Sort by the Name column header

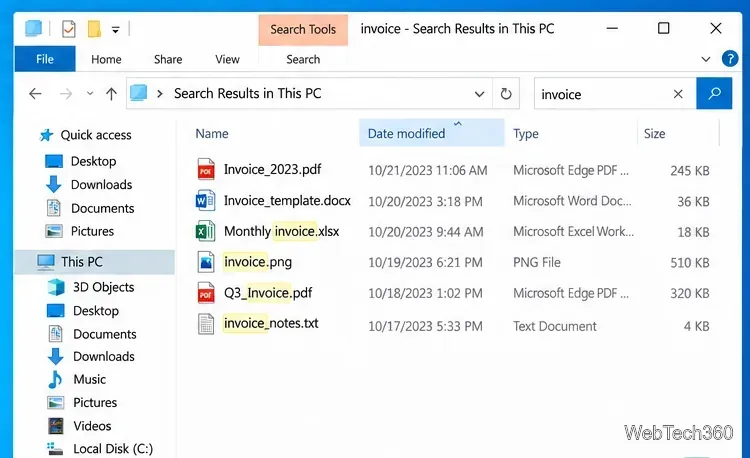[x=212, y=133]
